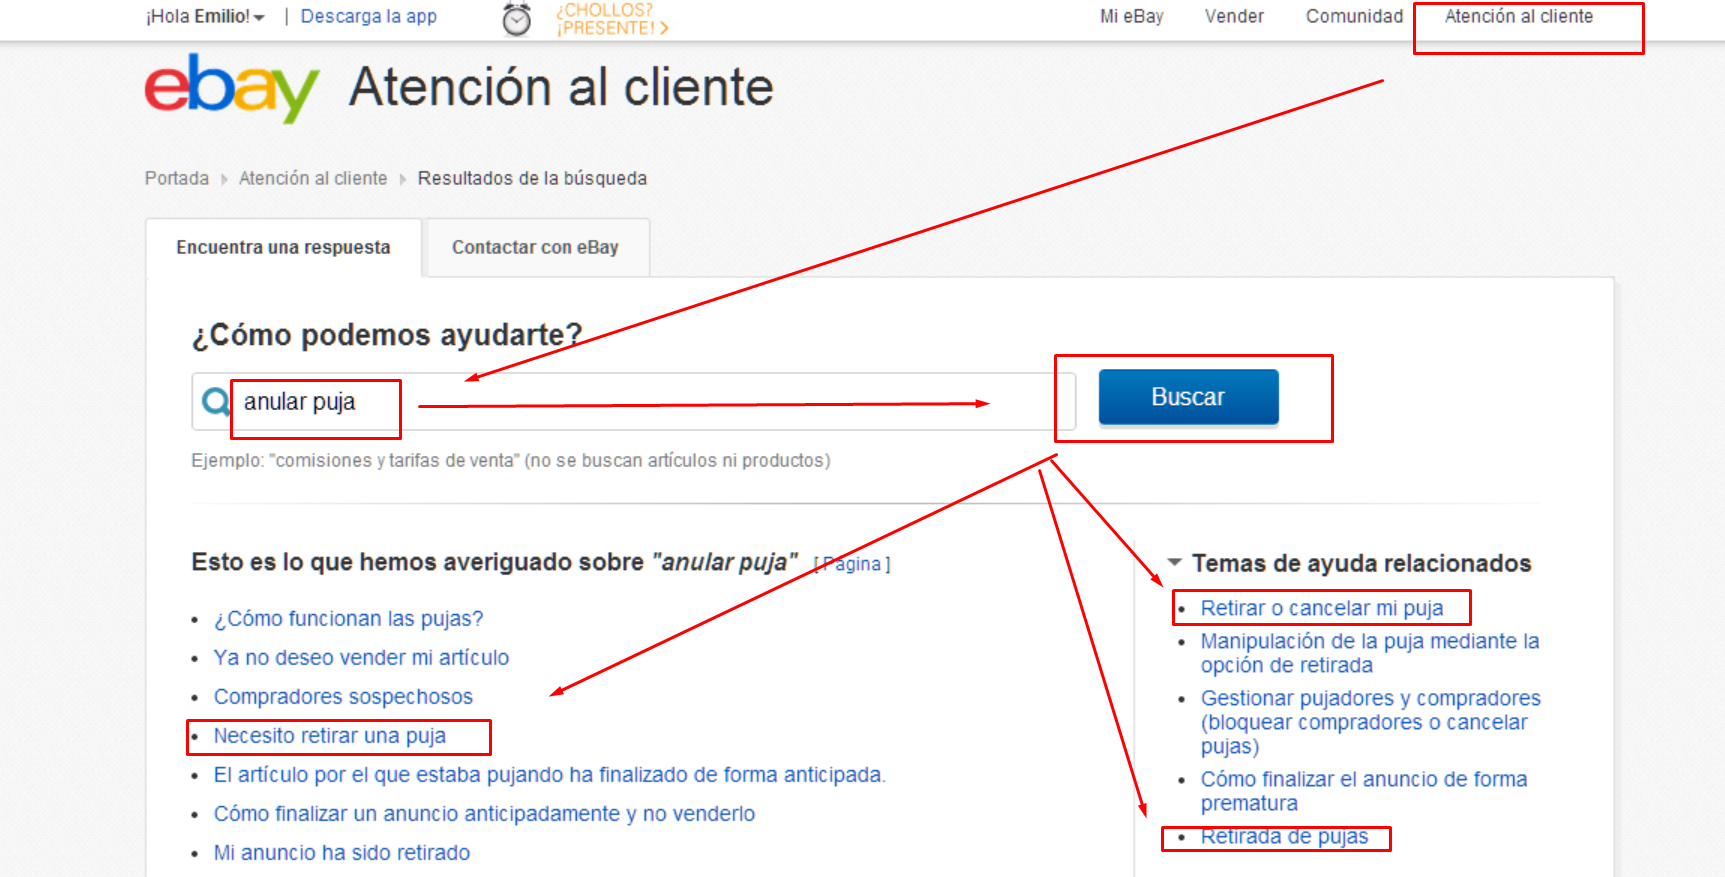The width and height of the screenshot is (1725, 877).
Task: Open the ¿CHOLLOS? ¡PRESENTE! promotion
Action: pos(612,18)
